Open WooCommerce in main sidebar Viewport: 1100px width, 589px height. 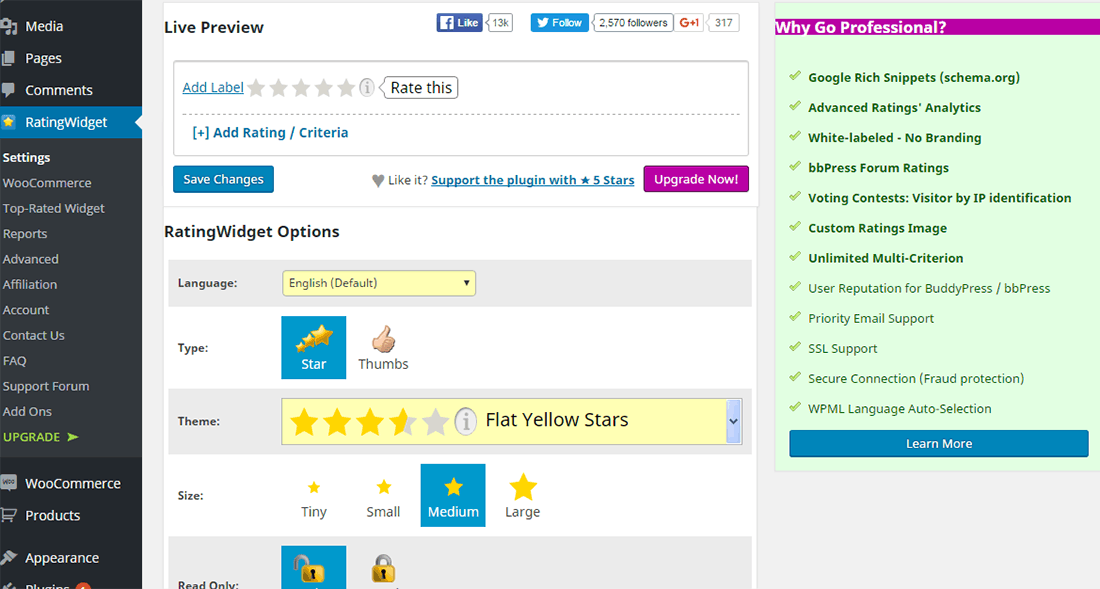click(x=73, y=483)
